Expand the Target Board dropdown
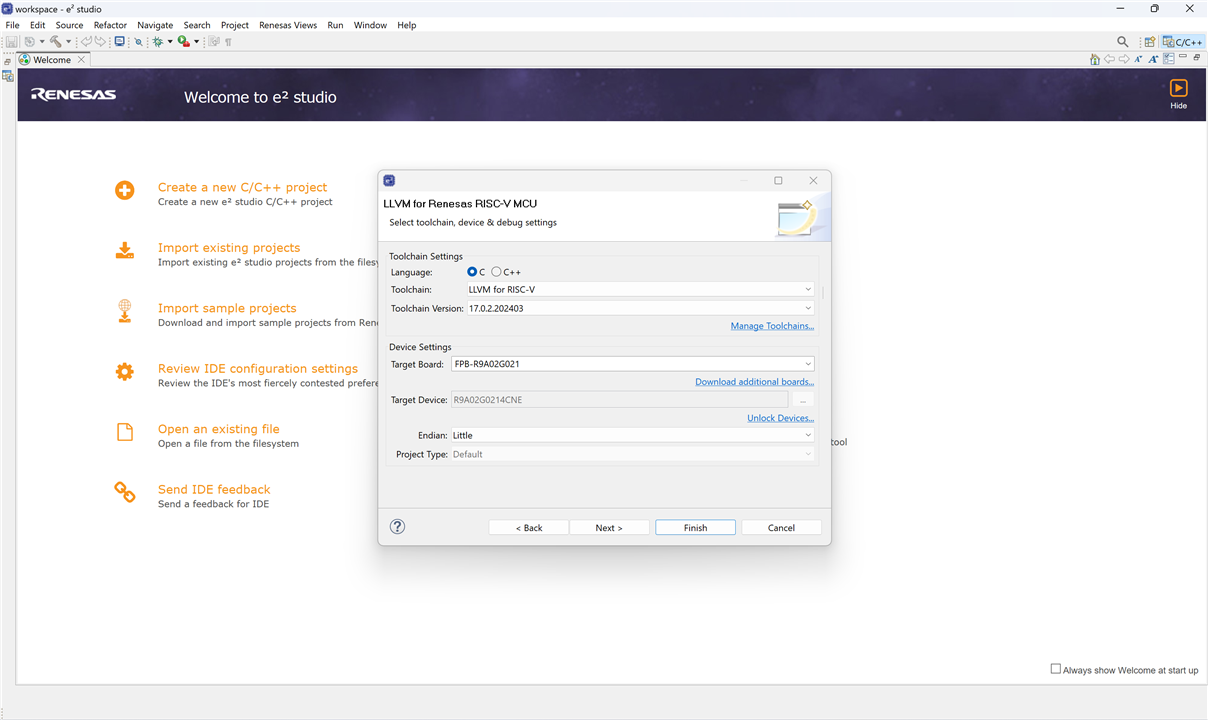 click(x=808, y=364)
